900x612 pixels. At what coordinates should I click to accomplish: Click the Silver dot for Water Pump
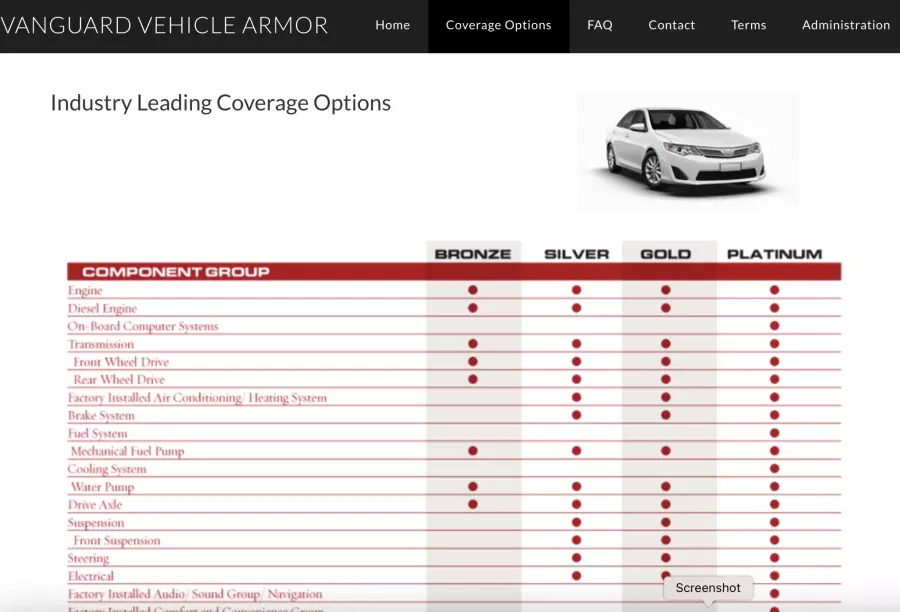576,486
